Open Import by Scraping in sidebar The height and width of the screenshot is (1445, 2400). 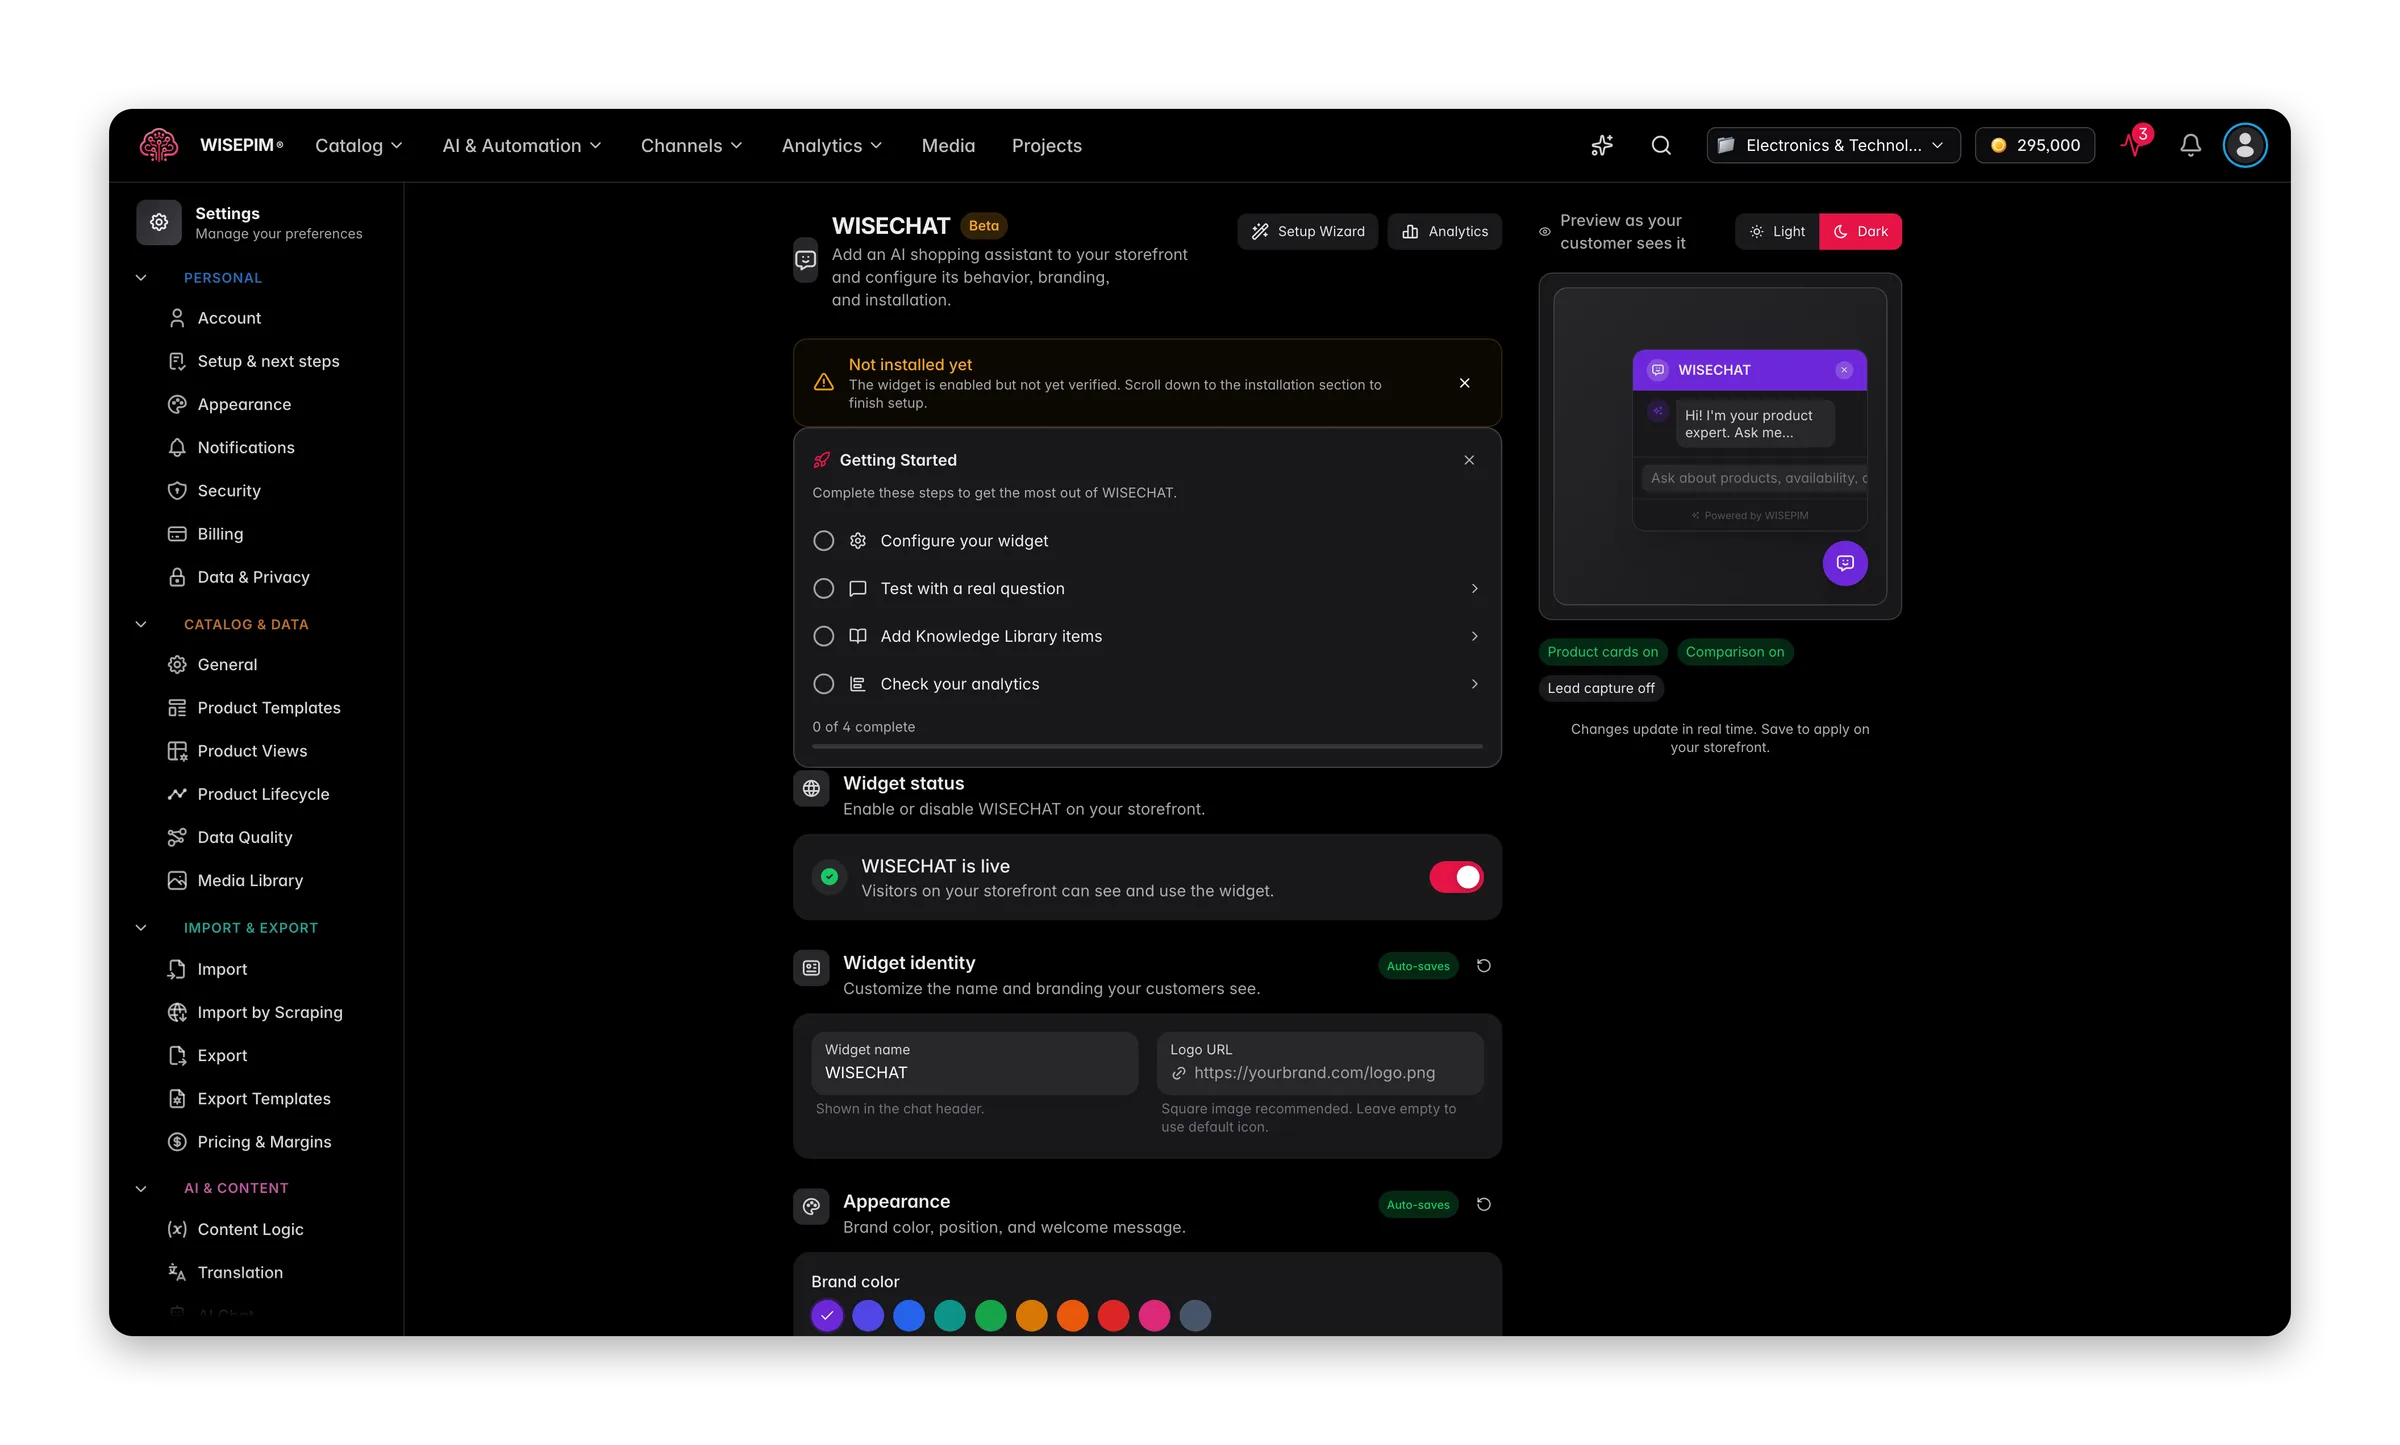point(270,1013)
